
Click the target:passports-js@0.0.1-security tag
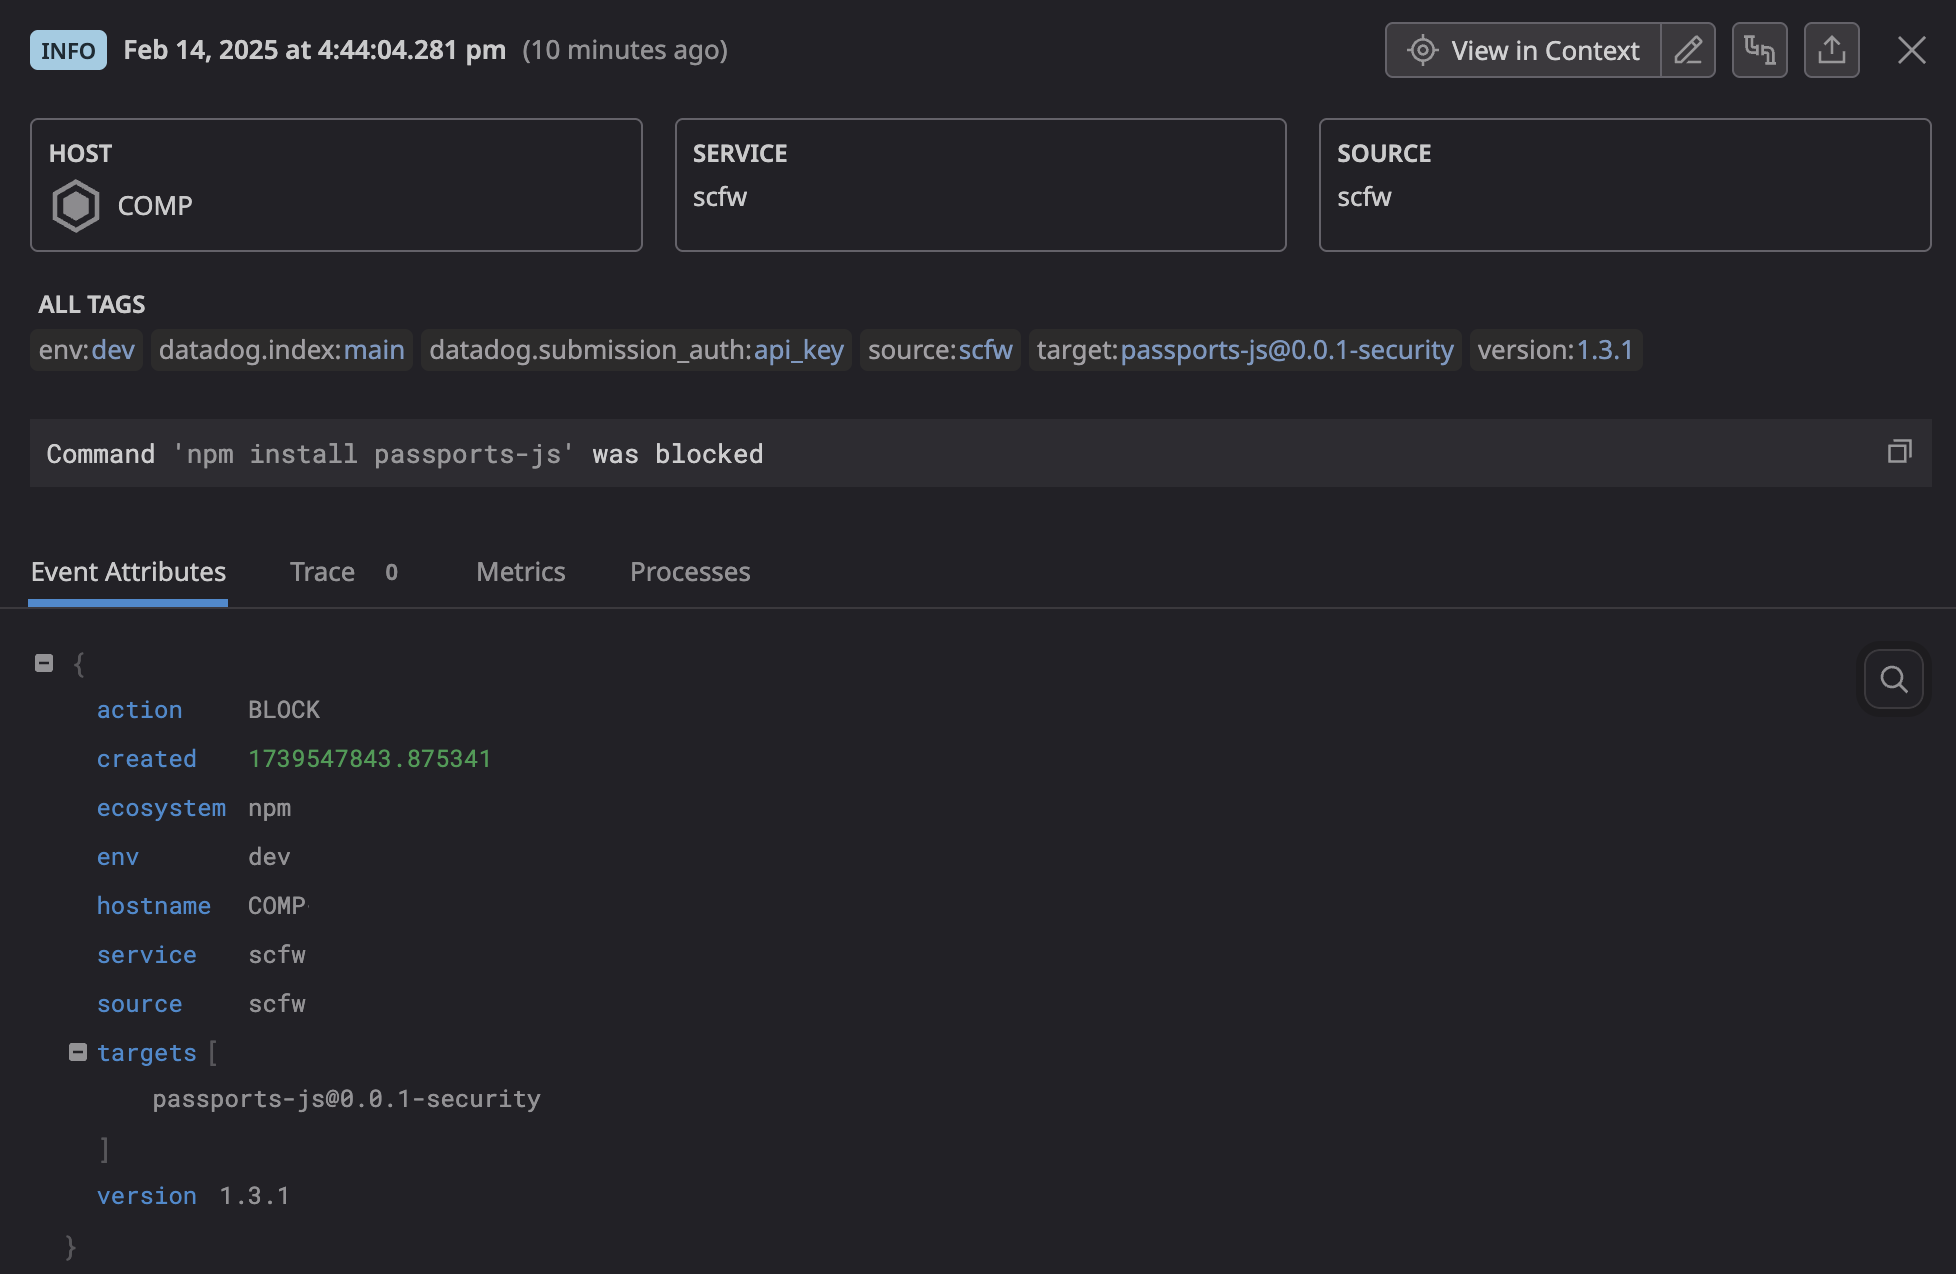tap(1244, 350)
